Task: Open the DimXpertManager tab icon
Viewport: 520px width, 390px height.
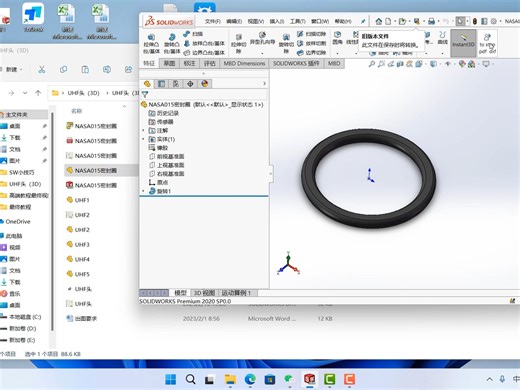Action: tap(190, 84)
